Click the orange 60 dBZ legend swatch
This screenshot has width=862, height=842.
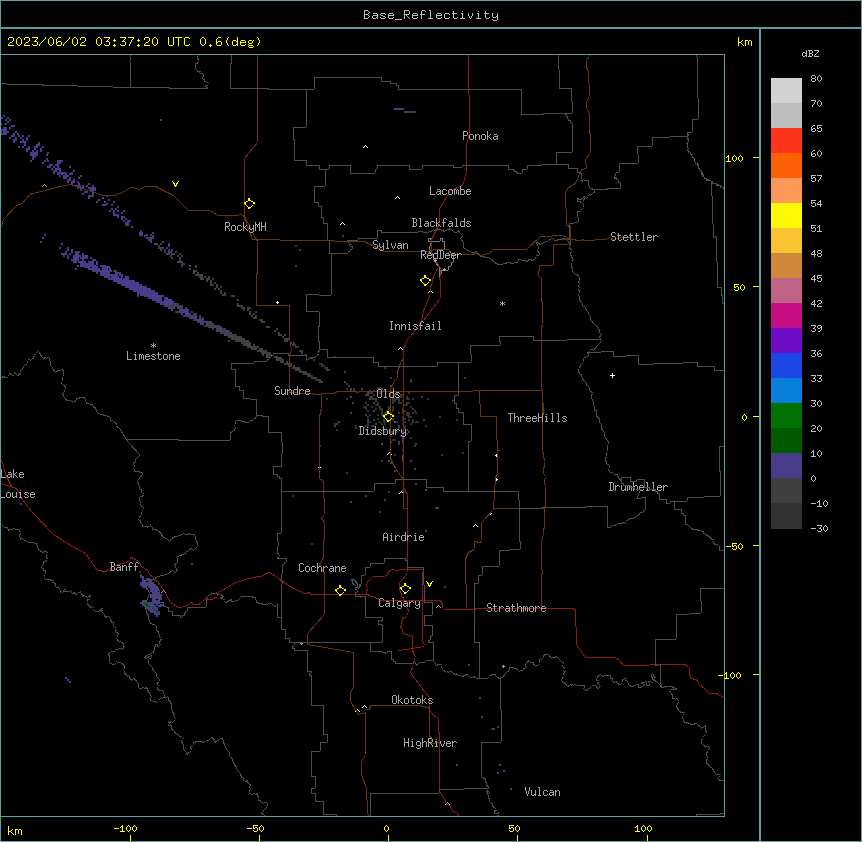[x=786, y=165]
